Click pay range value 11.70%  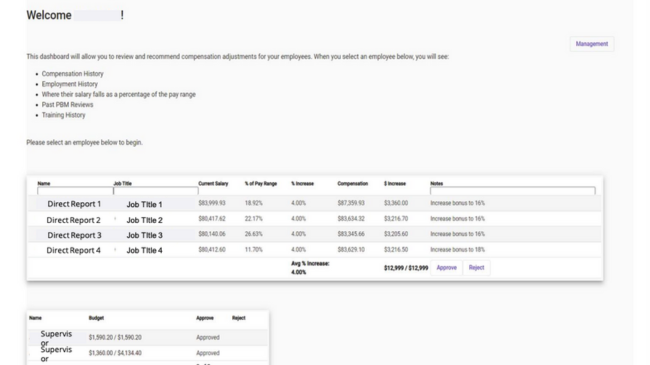point(253,250)
